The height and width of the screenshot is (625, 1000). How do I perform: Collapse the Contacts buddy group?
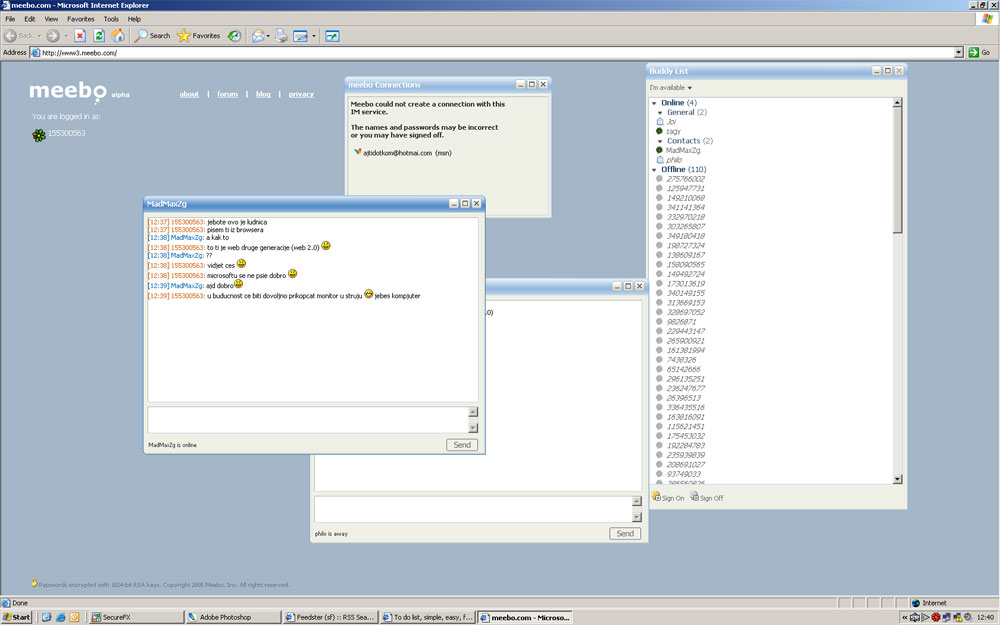pyautogui.click(x=660, y=141)
